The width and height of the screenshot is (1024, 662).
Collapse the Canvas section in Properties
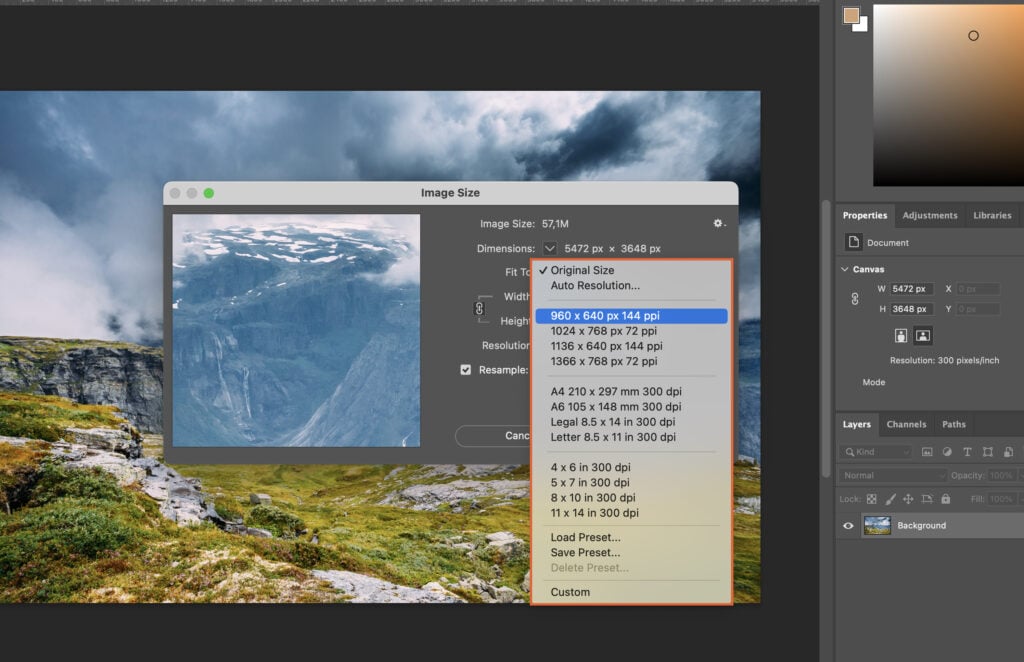pos(843,268)
